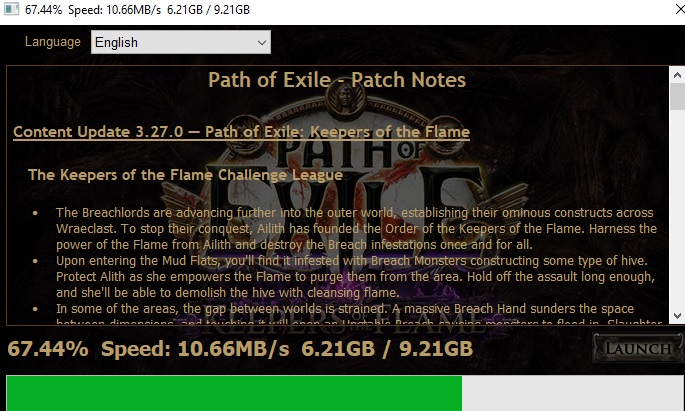Viewport: 685px width, 411px height.
Task: Click the large 67.44% download speed status text
Action: coord(240,349)
